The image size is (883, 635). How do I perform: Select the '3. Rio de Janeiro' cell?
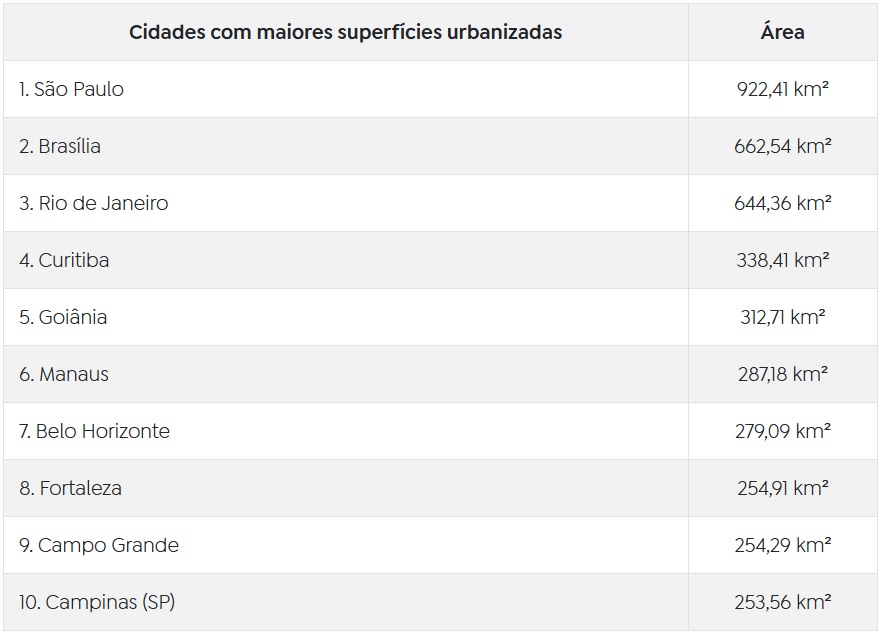346,203
